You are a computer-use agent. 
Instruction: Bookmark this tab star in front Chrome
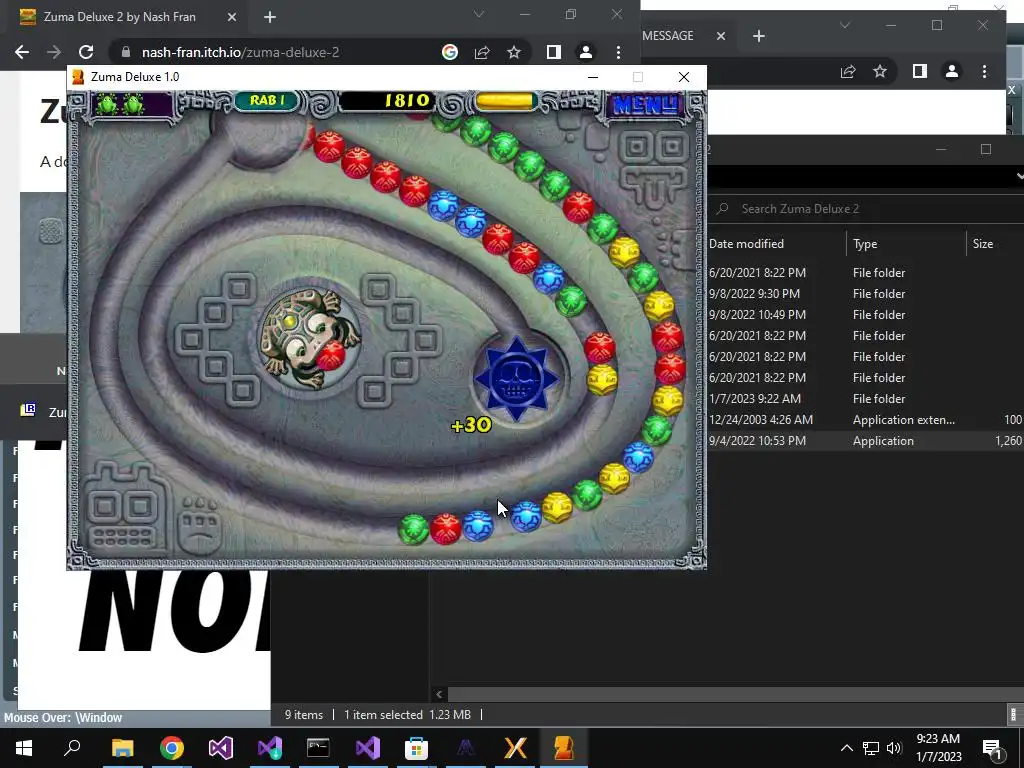[x=514, y=52]
